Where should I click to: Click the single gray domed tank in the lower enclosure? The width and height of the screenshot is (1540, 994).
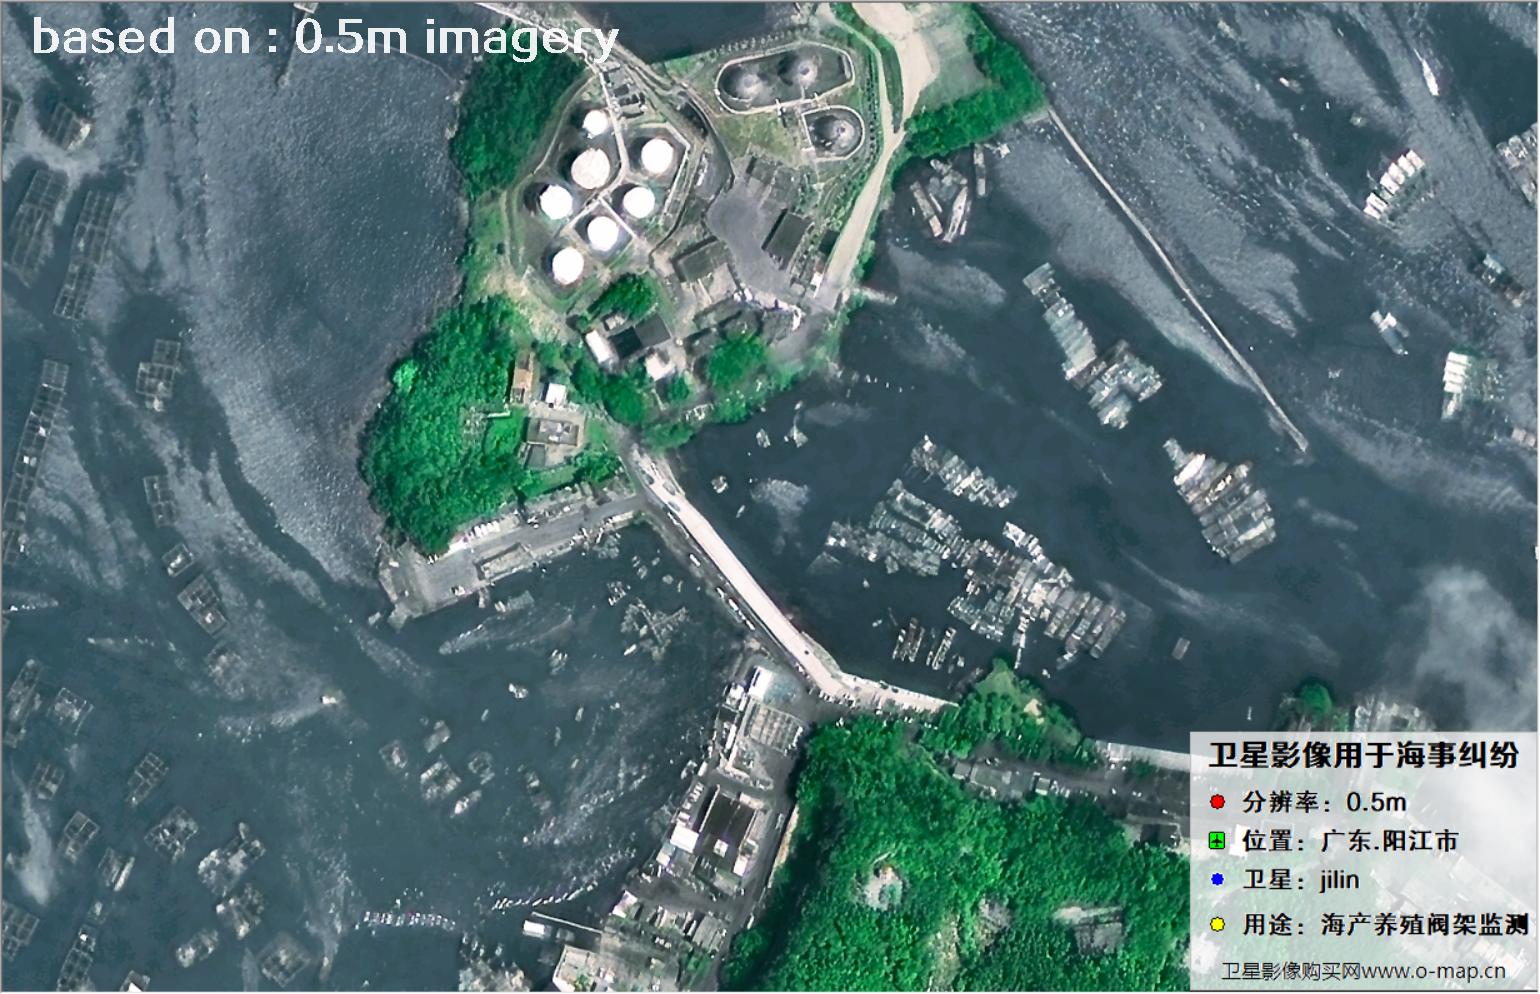(831, 129)
